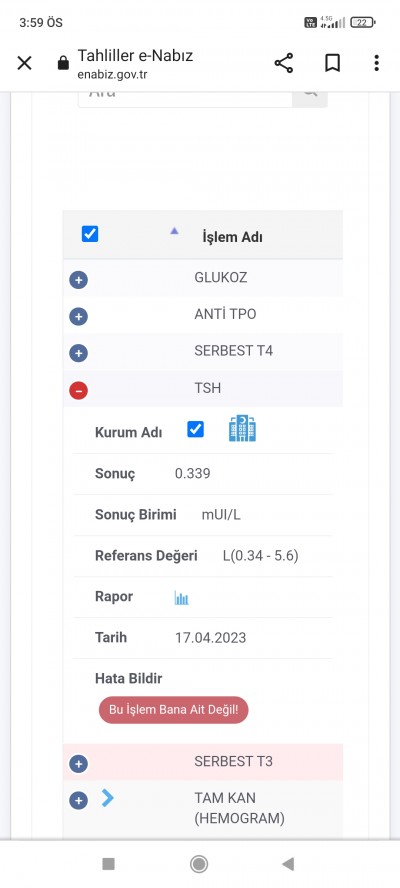
Task: Open the TSH report chart icon
Action: [x=181, y=597]
